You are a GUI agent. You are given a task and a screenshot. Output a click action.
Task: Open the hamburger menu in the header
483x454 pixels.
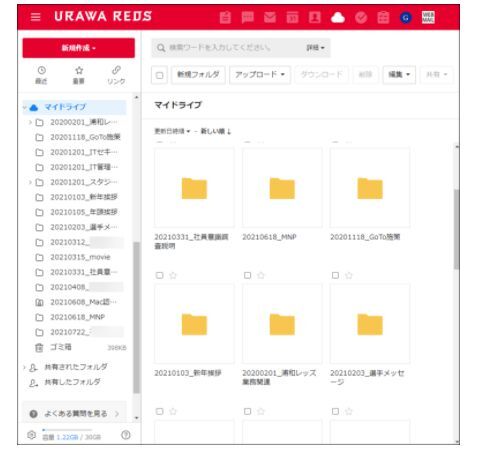coord(35,17)
